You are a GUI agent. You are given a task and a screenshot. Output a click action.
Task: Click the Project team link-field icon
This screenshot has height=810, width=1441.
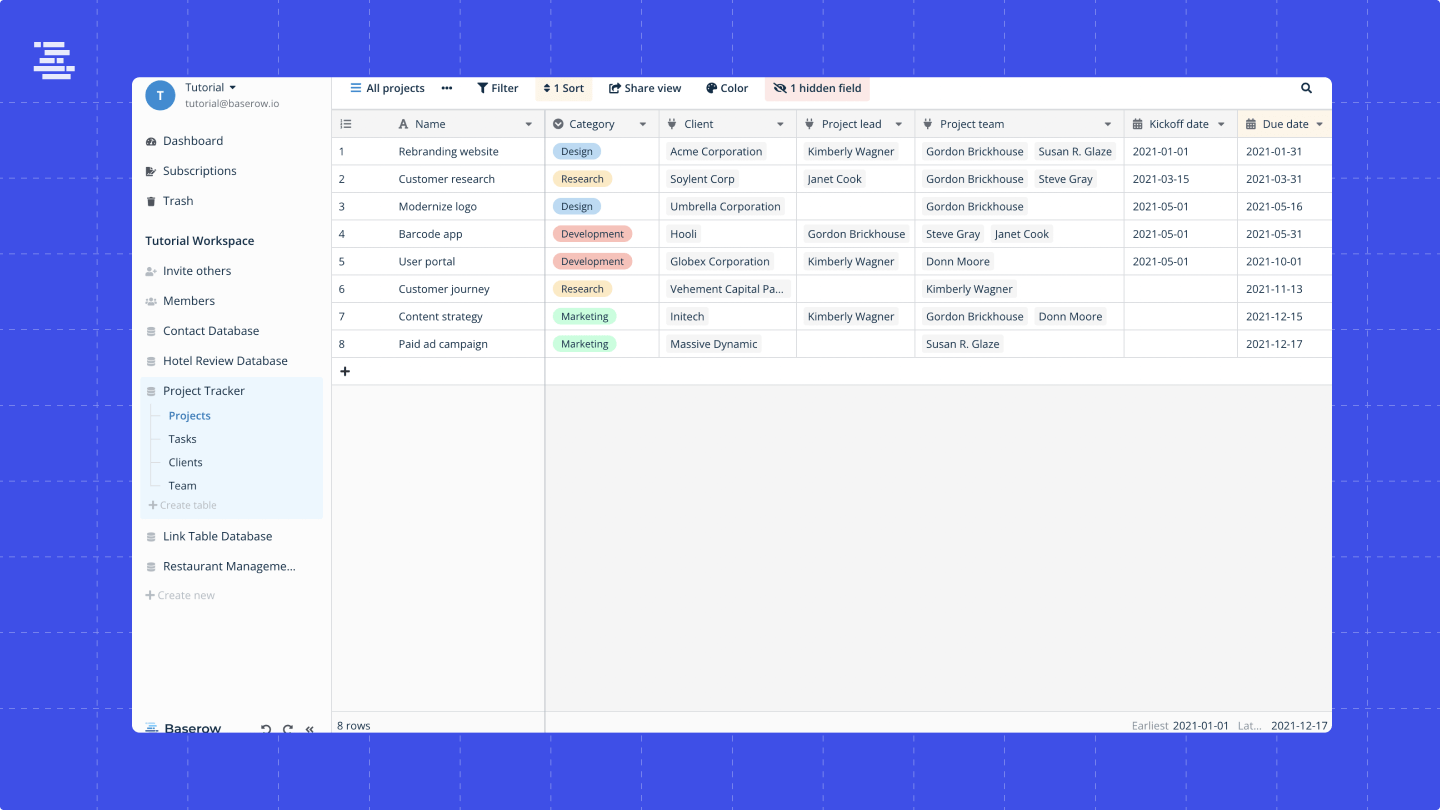point(928,124)
